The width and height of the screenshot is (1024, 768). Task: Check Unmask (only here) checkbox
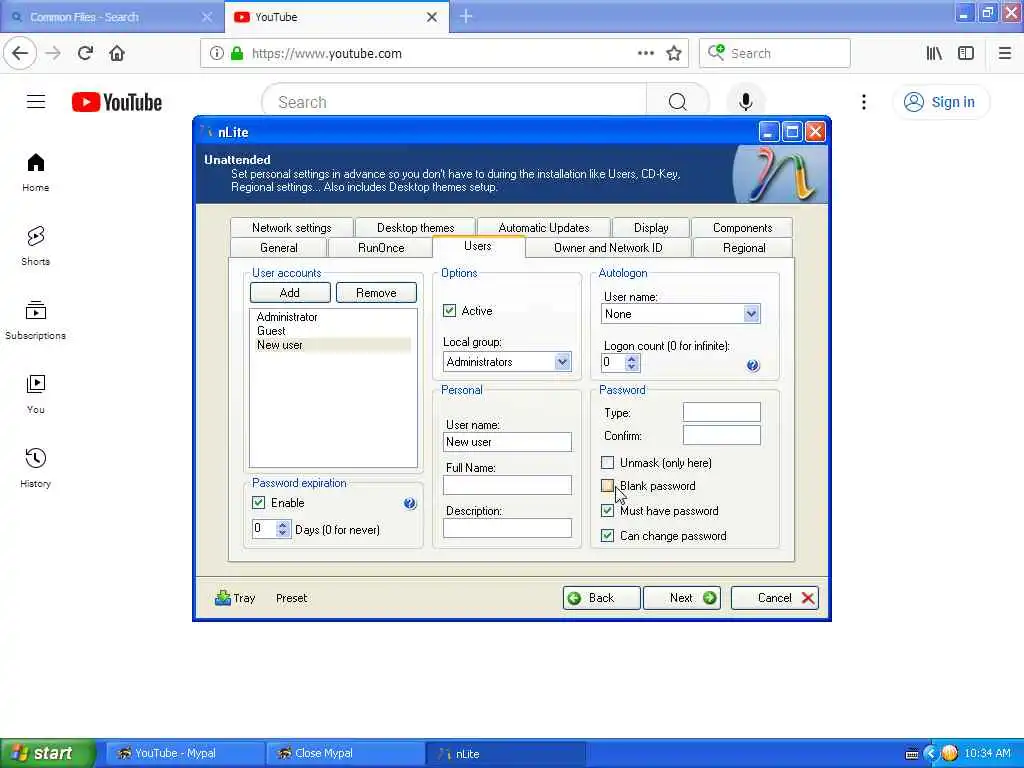[607, 463]
